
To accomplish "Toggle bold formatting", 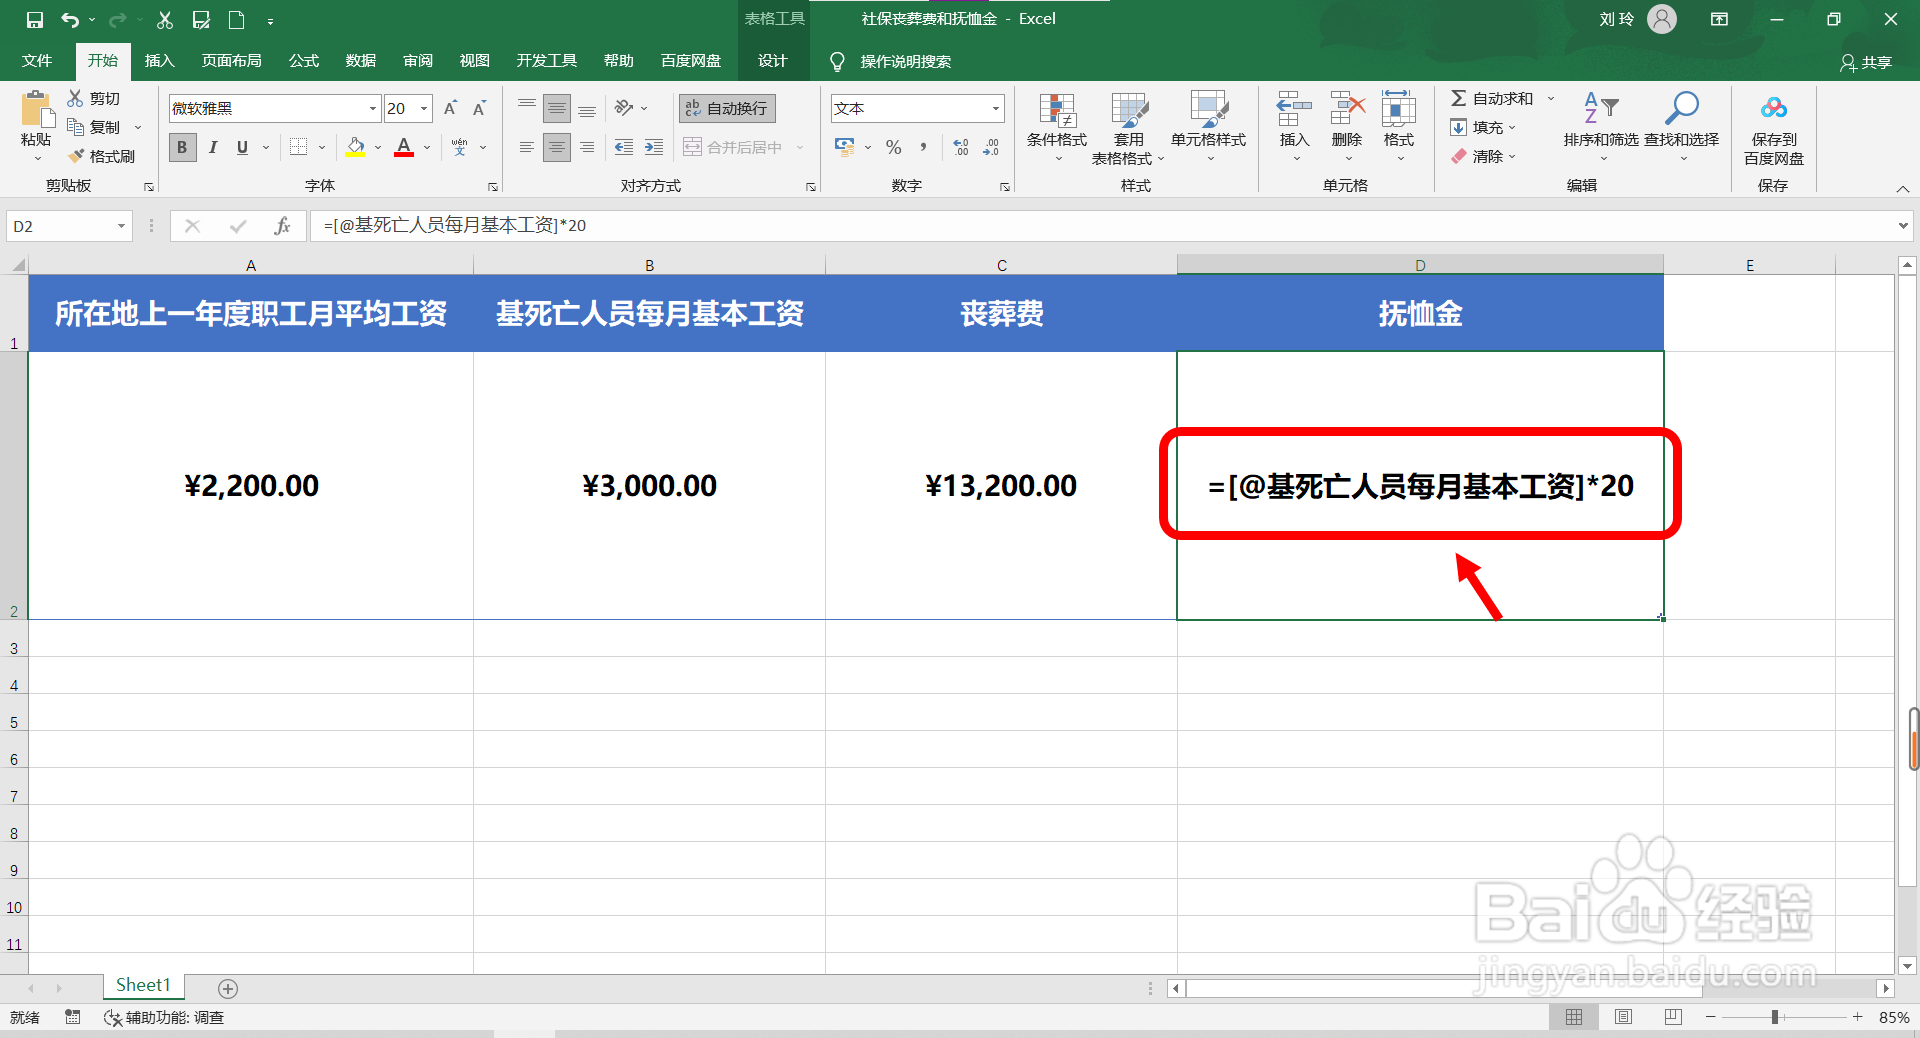I will tap(181, 147).
